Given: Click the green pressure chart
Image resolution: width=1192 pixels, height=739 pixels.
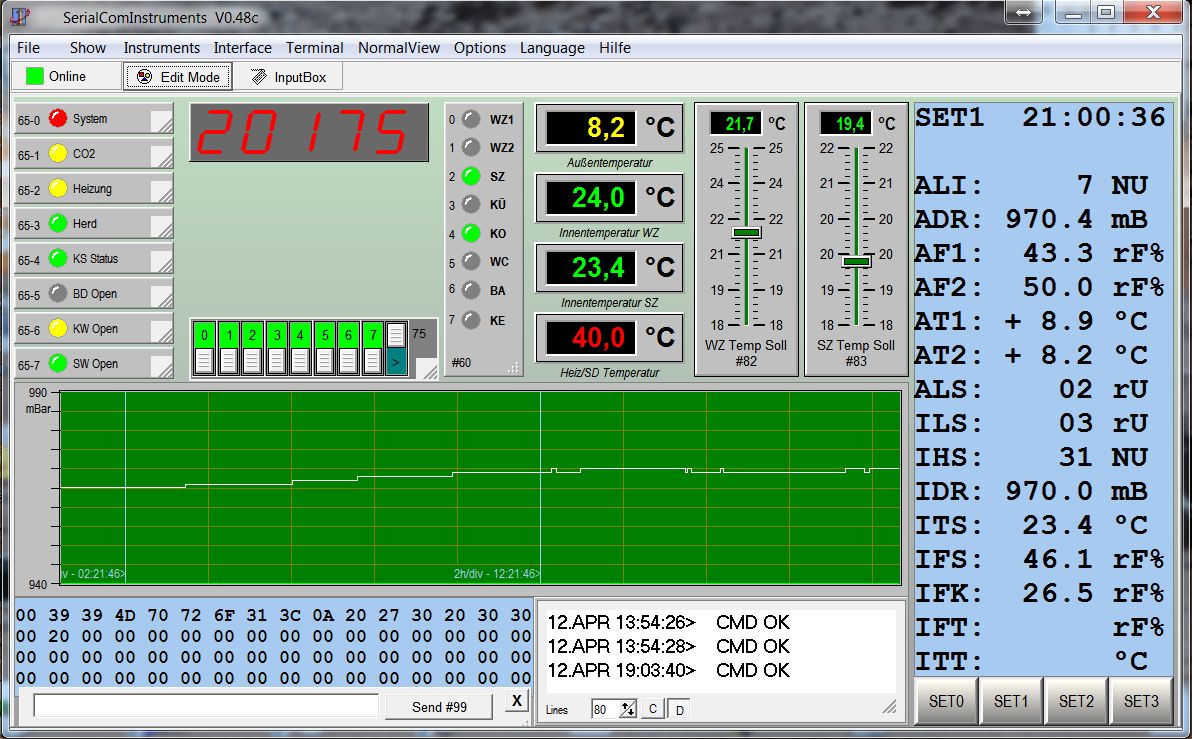Looking at the screenshot, I should pos(480,487).
